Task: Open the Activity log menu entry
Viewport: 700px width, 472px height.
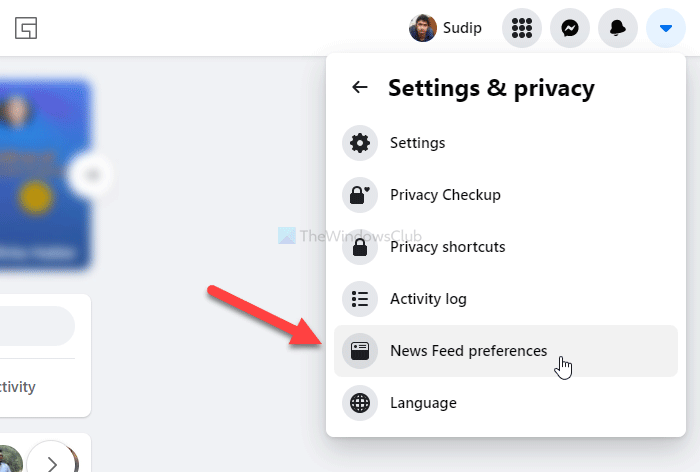Action: (428, 299)
